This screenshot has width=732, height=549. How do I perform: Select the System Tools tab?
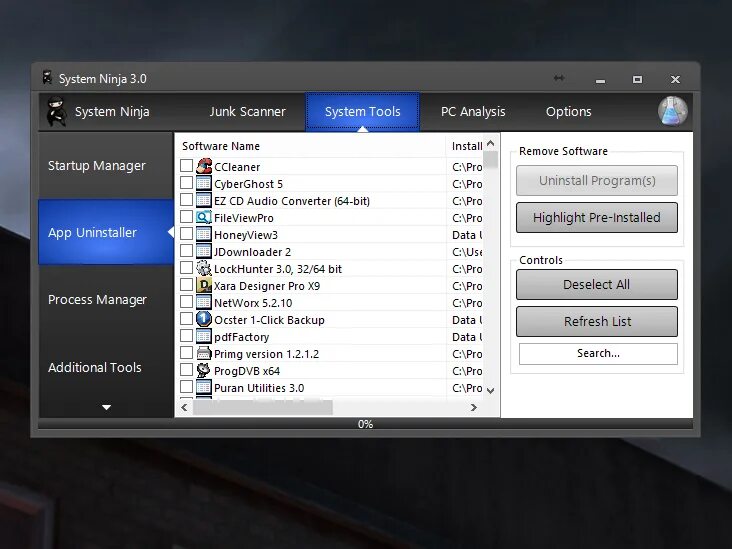click(363, 112)
